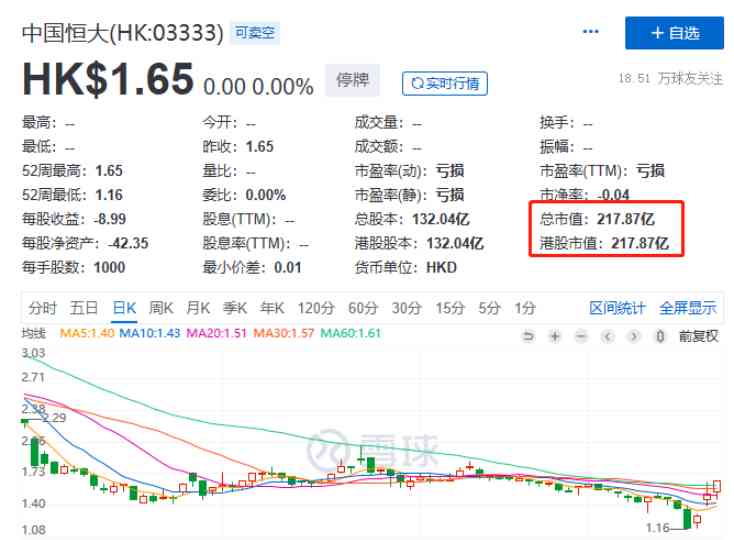
Task: Switch to the 分时 chart tab
Action: coord(42,308)
